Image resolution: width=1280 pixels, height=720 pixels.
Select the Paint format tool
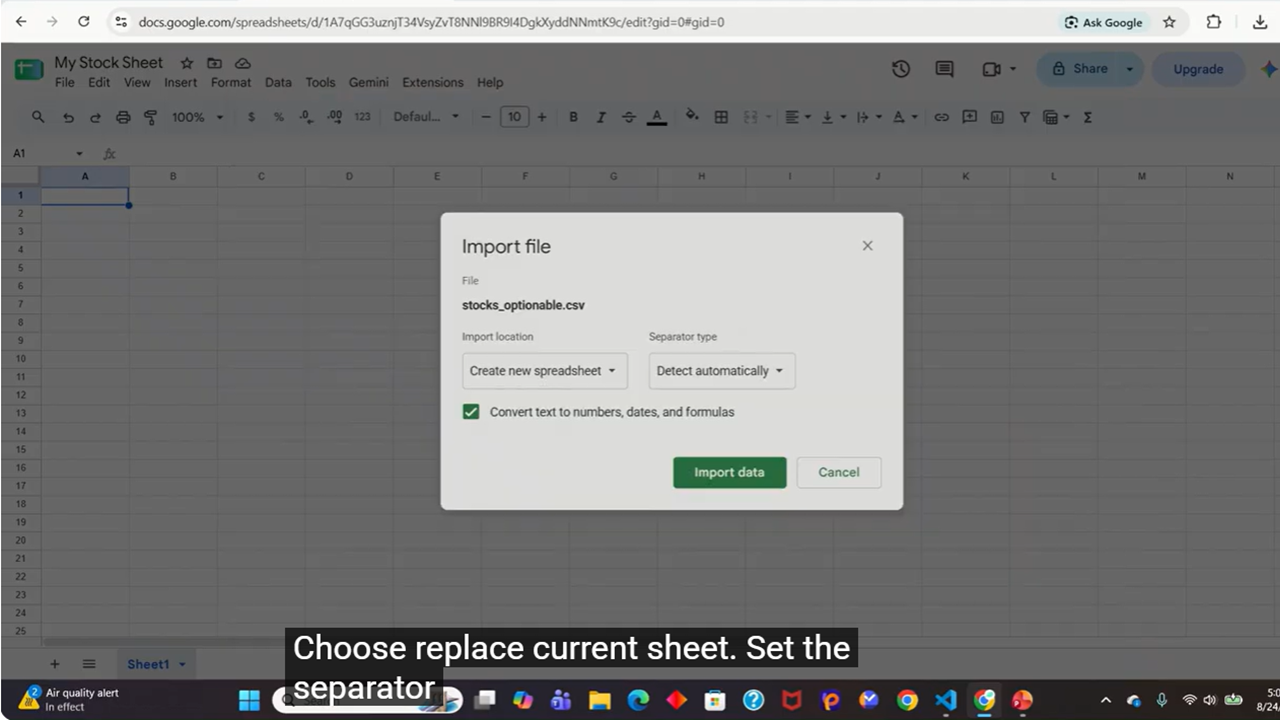click(x=151, y=117)
